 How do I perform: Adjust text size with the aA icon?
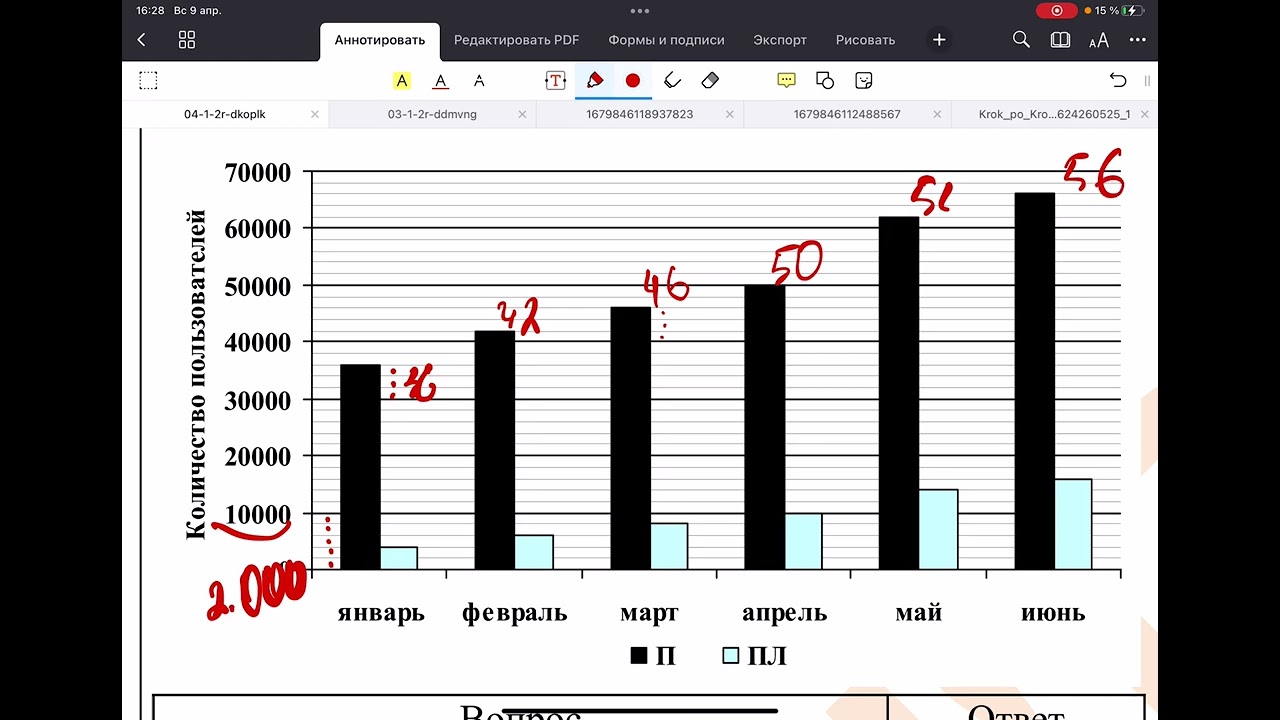point(1099,40)
